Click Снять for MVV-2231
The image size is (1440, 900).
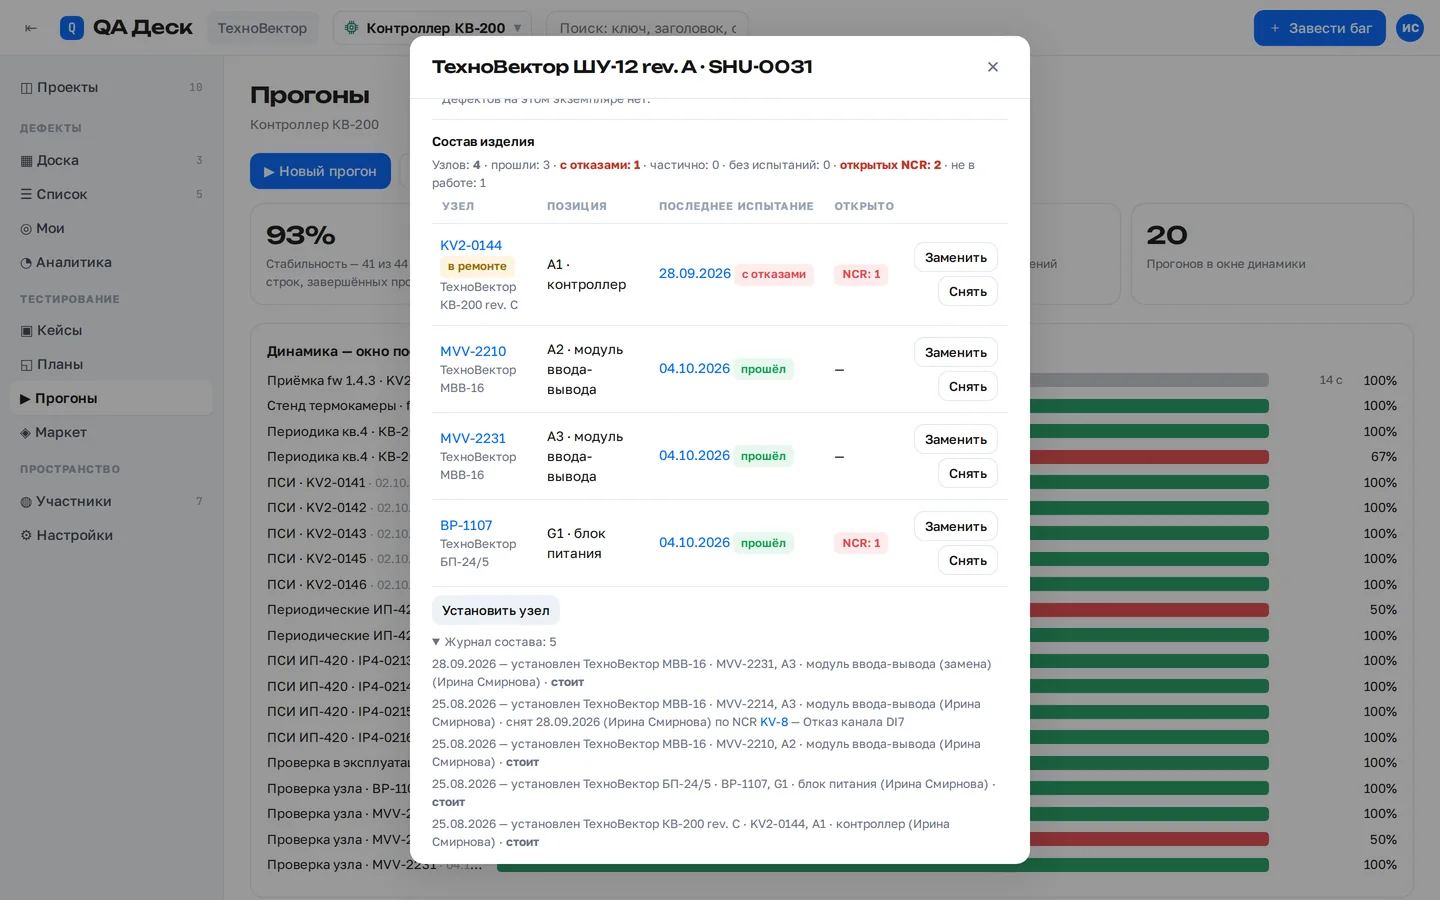pos(968,473)
